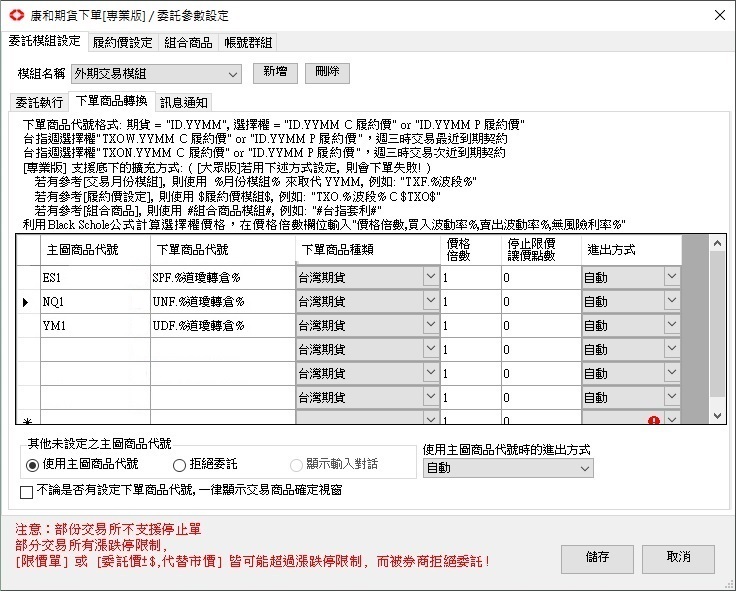736x593 pixels.
Task: Open 進出方式 dropdown for ES1 row
Action: [631, 277]
